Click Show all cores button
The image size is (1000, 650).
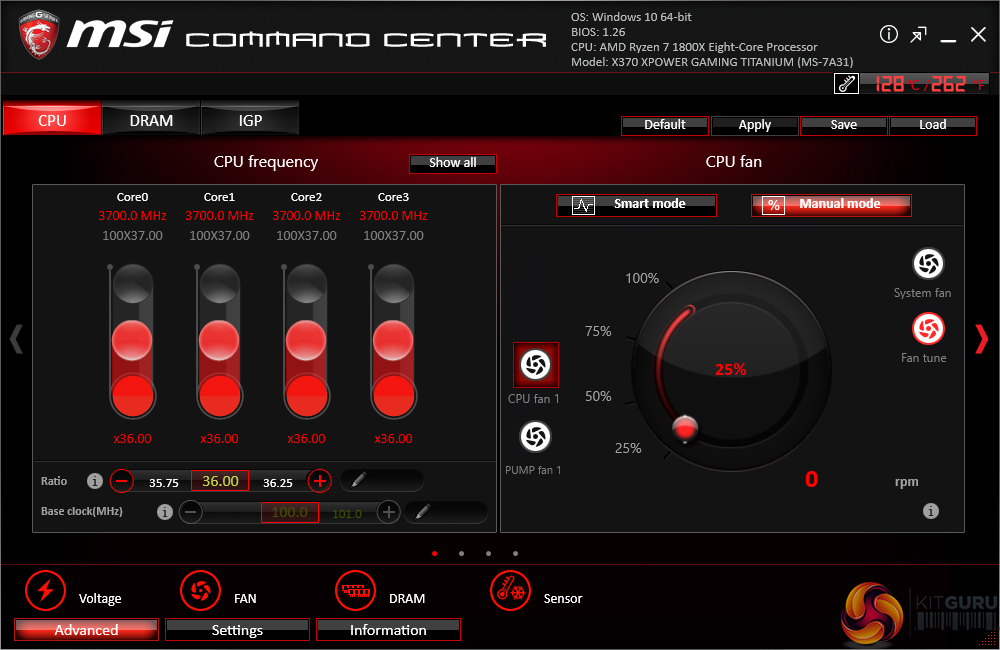(x=453, y=163)
